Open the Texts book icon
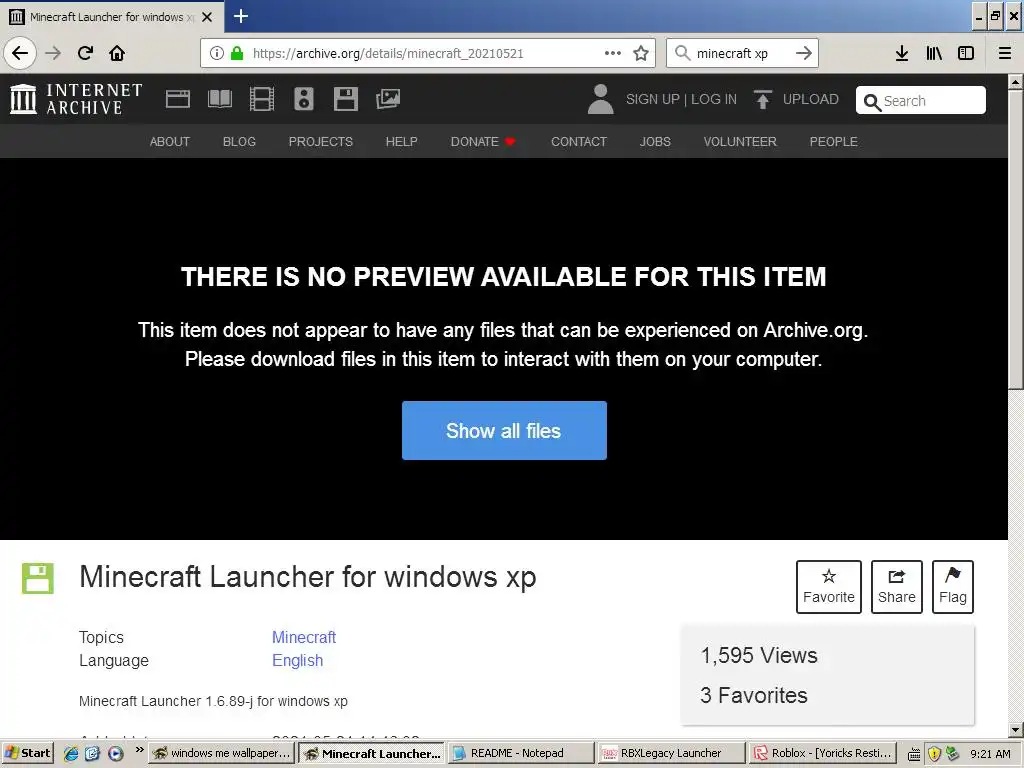Viewport: 1024px width, 768px height. pos(219,99)
